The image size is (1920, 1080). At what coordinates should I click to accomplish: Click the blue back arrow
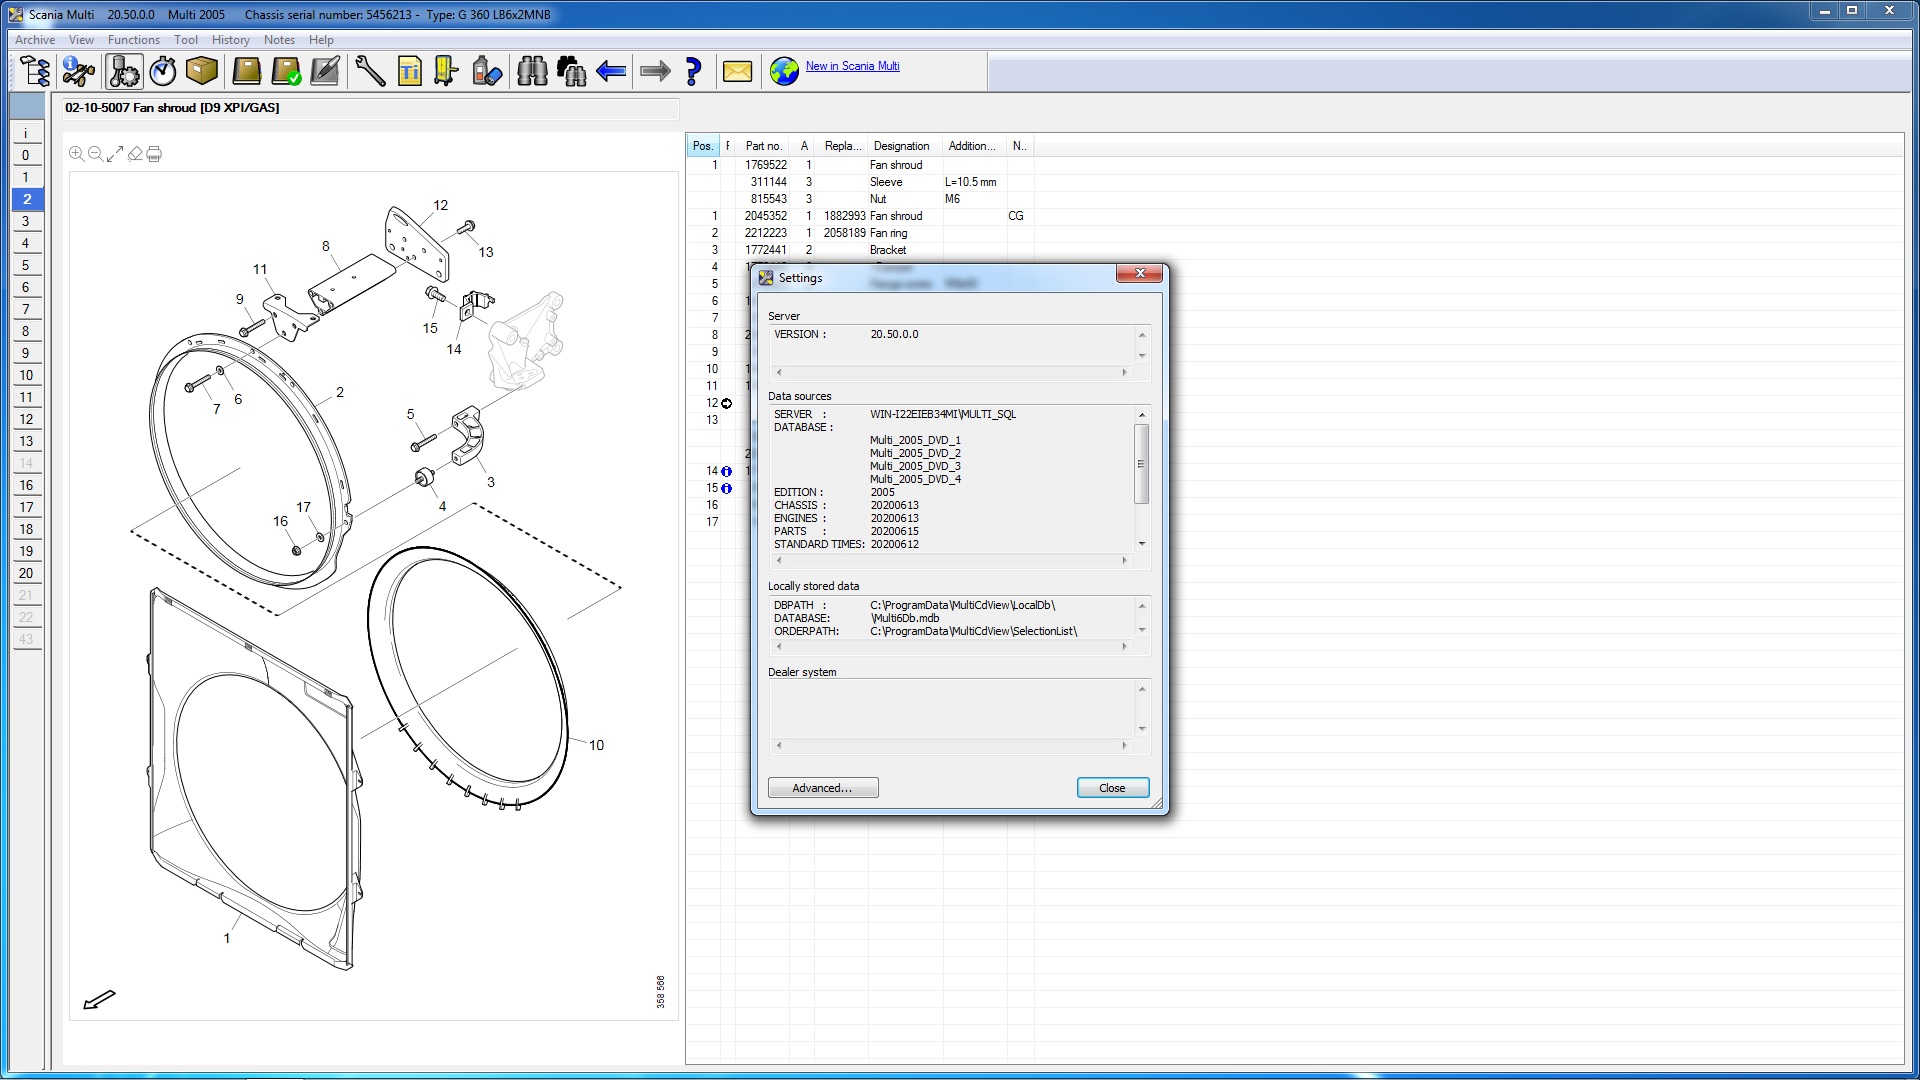pos(611,71)
